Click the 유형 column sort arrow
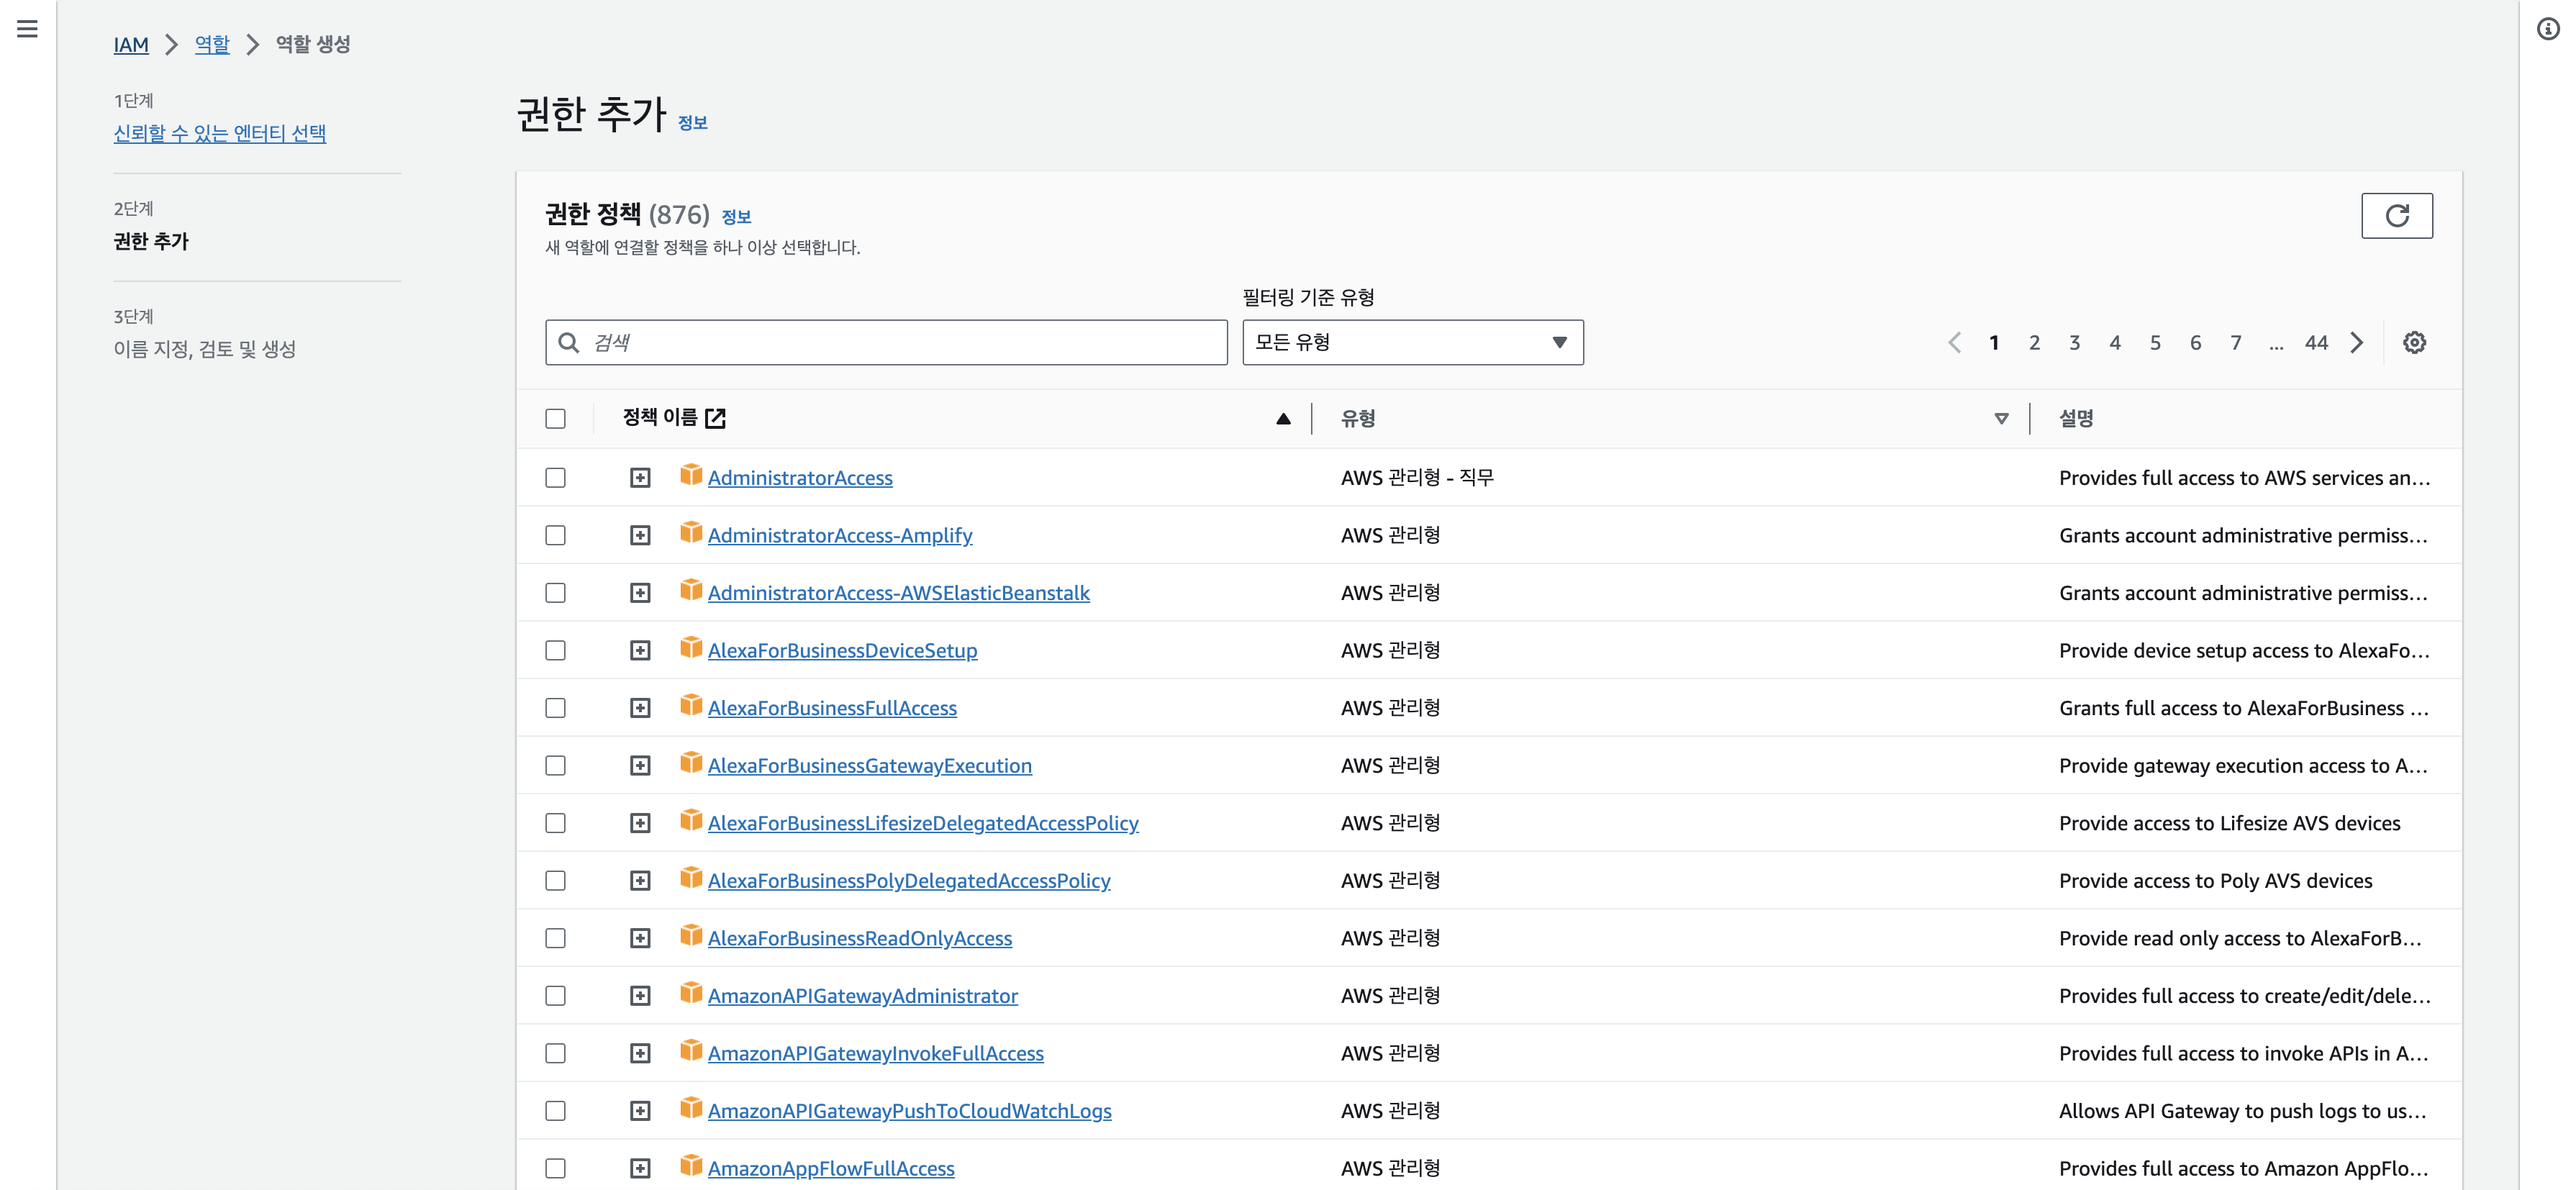This screenshot has width=2576, height=1190. 2001,419
